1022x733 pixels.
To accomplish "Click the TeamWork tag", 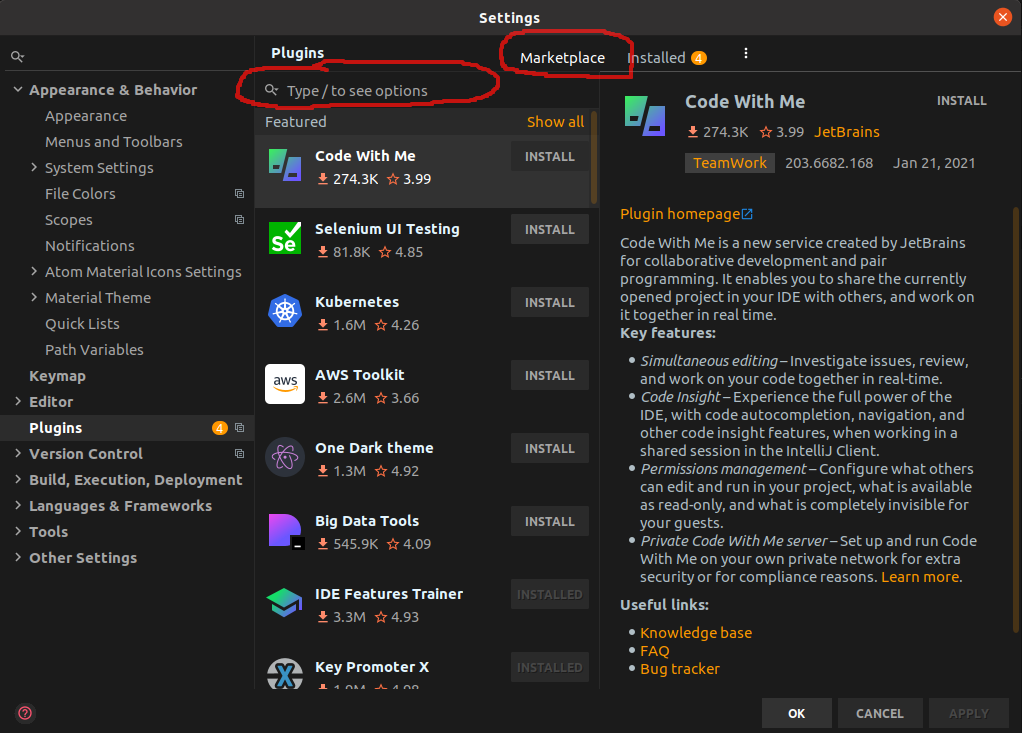I will click(730, 163).
